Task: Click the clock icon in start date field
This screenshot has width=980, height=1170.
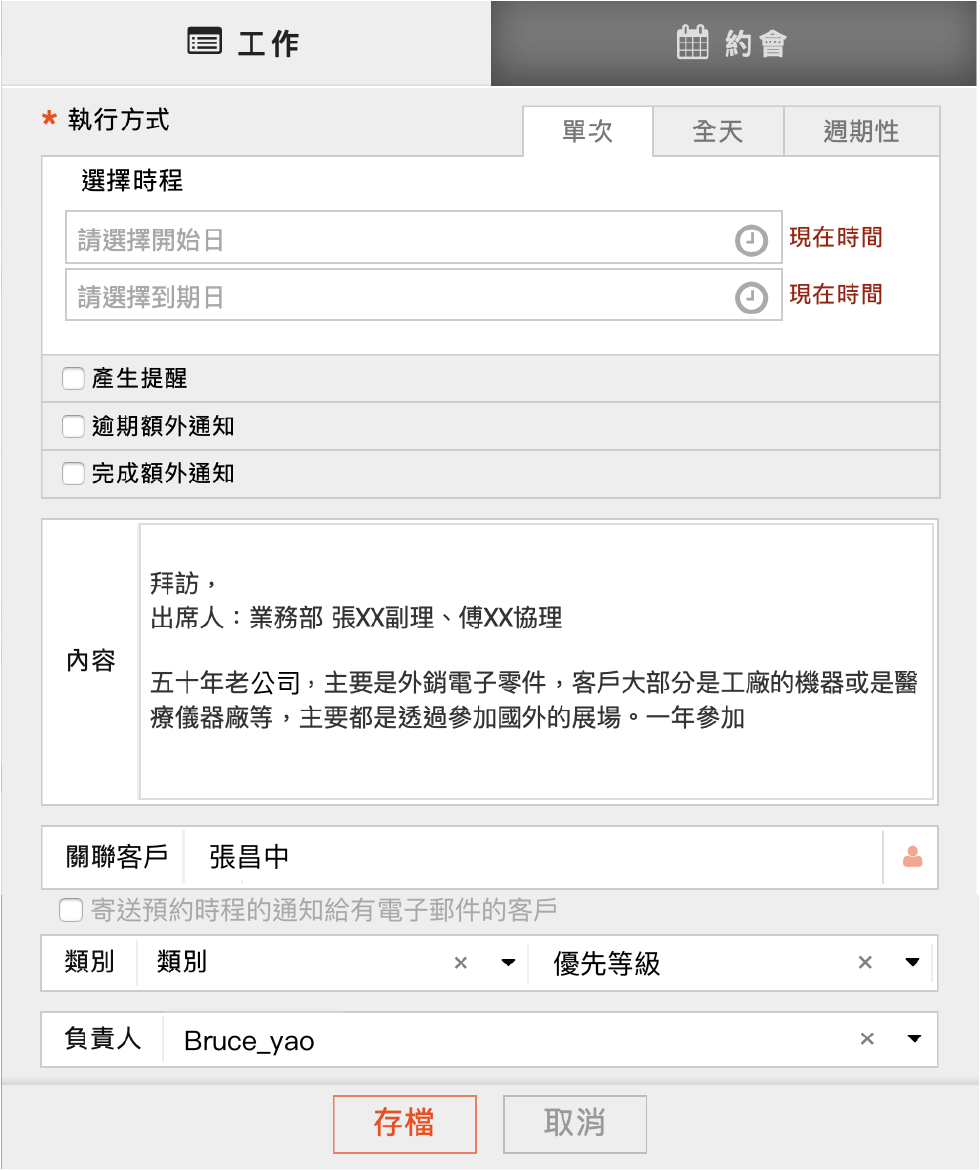Action: [x=751, y=240]
